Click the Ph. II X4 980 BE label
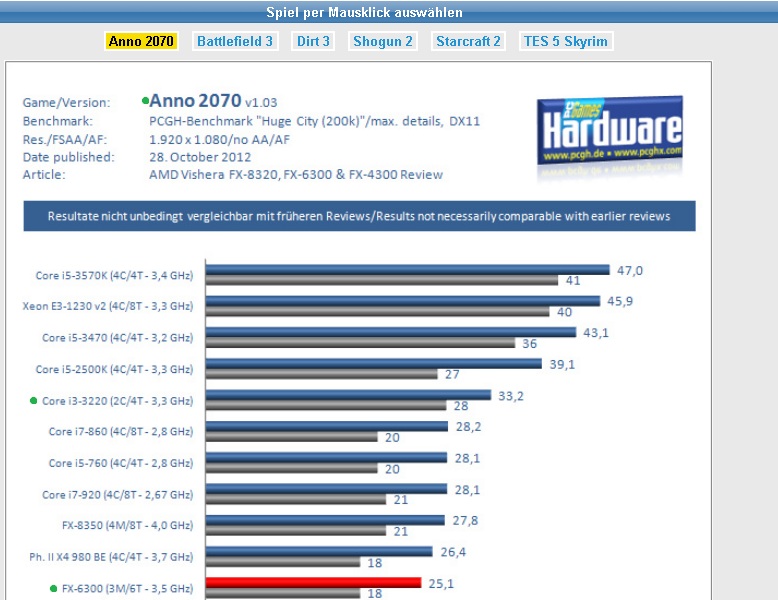This screenshot has height=600, width=778. click(111, 557)
